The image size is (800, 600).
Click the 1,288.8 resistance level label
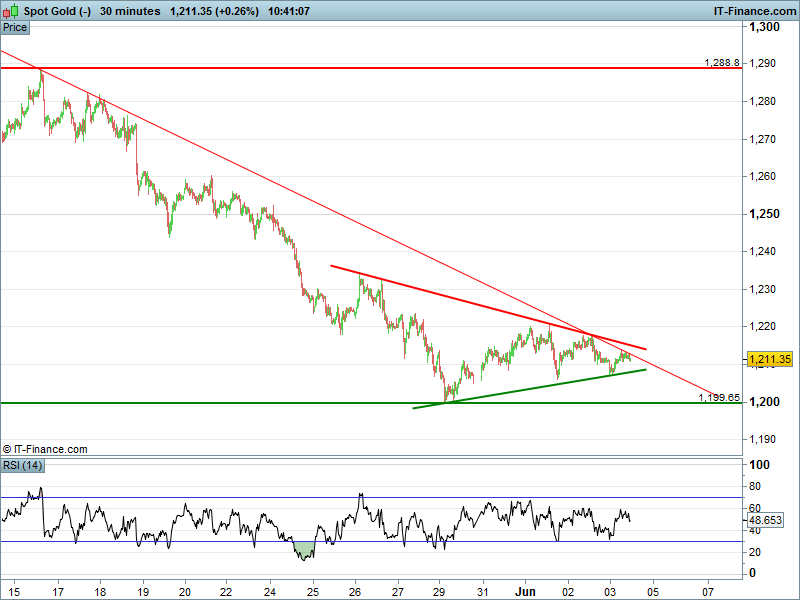point(722,62)
